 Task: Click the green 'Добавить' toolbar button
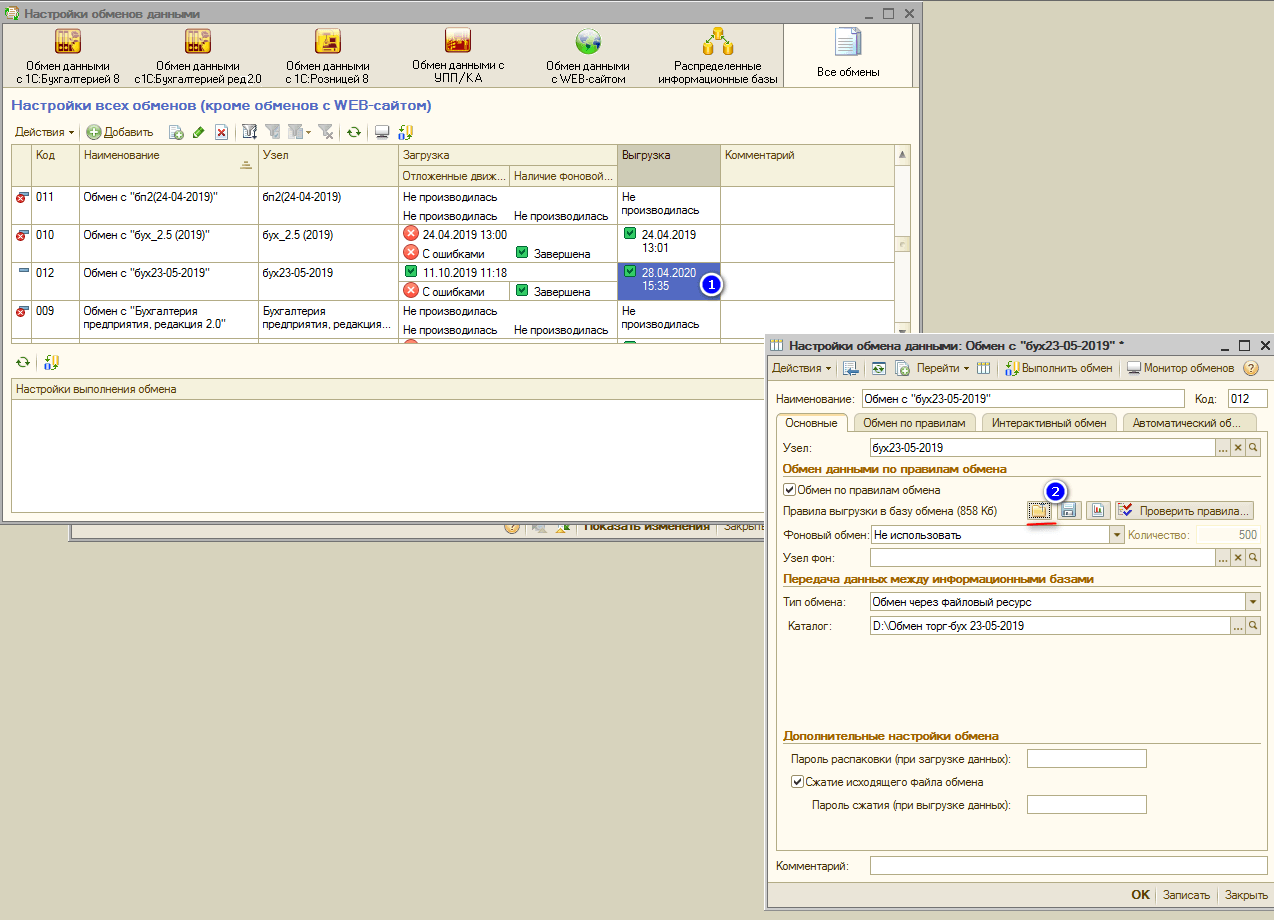(120, 132)
